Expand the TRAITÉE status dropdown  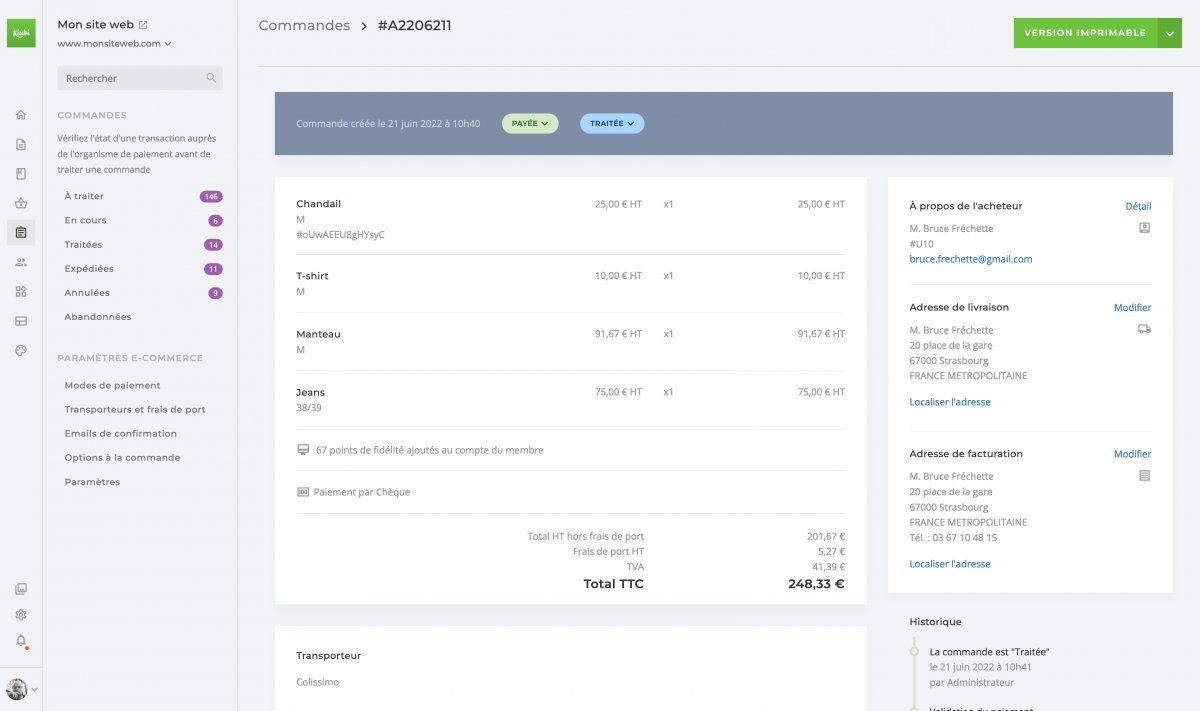click(x=612, y=123)
